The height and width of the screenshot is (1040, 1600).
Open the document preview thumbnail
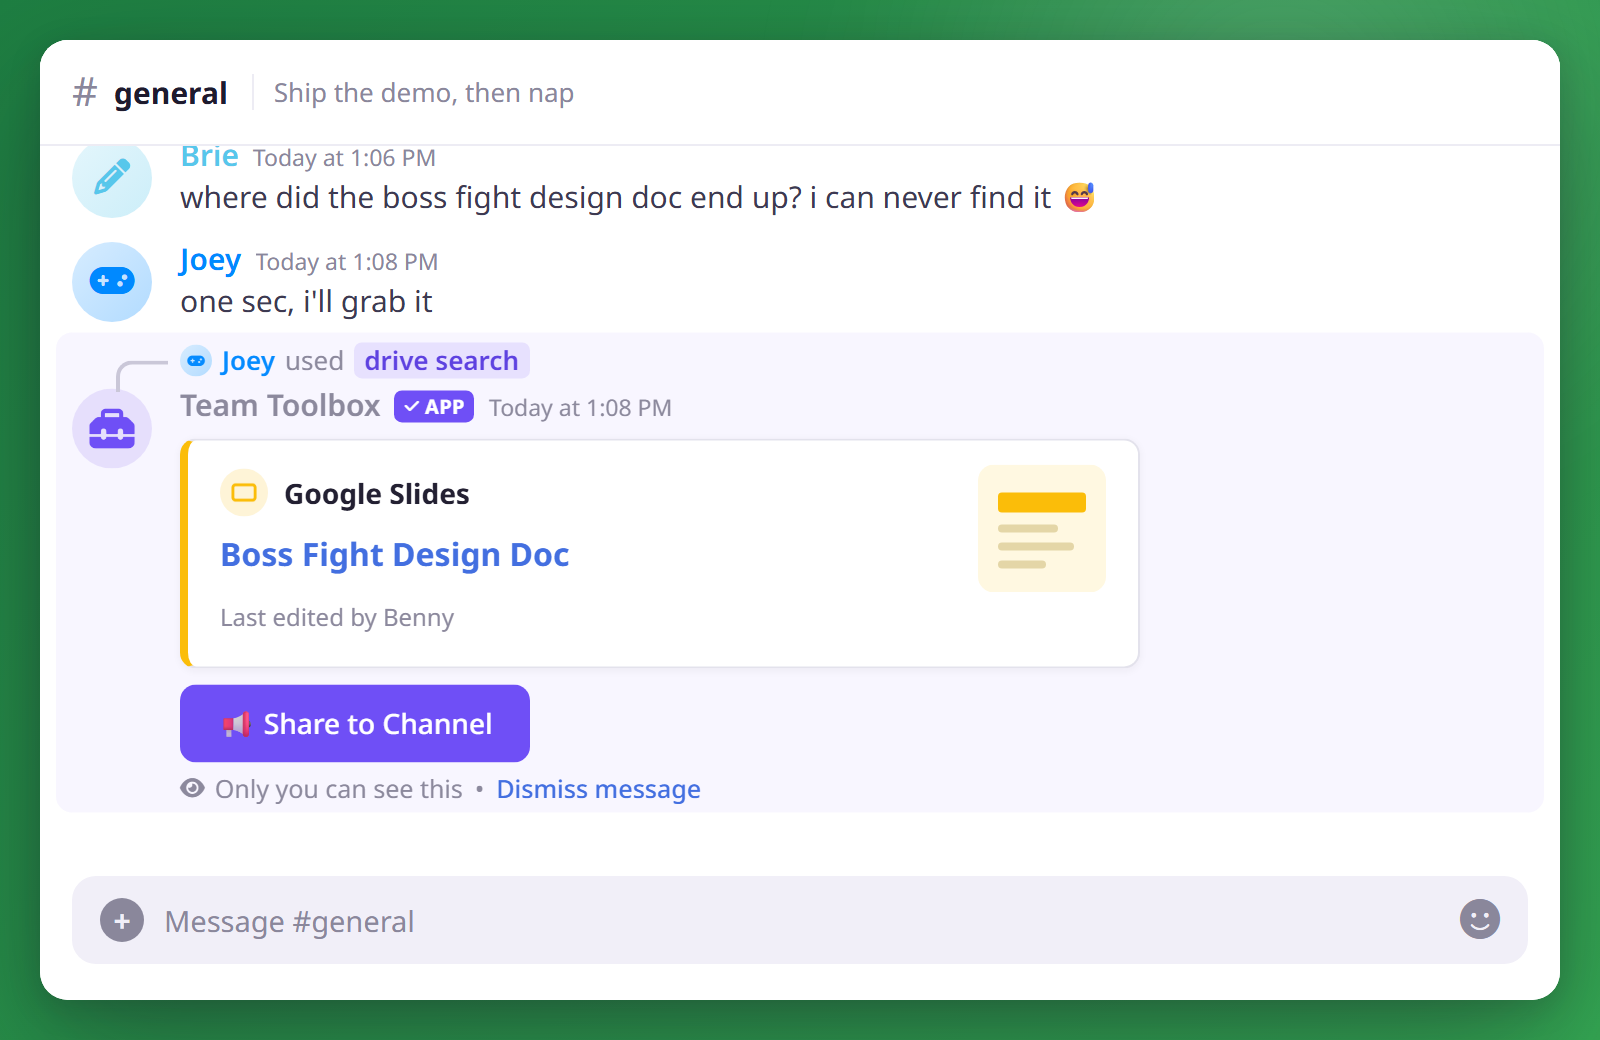(x=1042, y=529)
